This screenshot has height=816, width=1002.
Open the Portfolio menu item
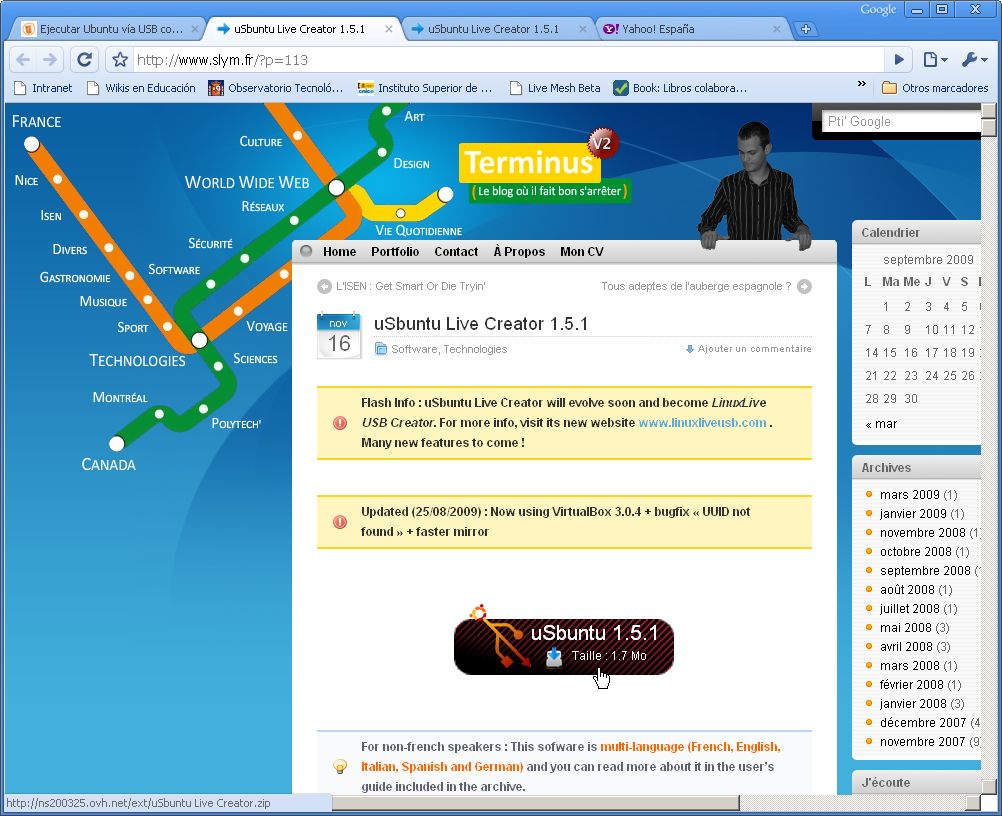(395, 252)
